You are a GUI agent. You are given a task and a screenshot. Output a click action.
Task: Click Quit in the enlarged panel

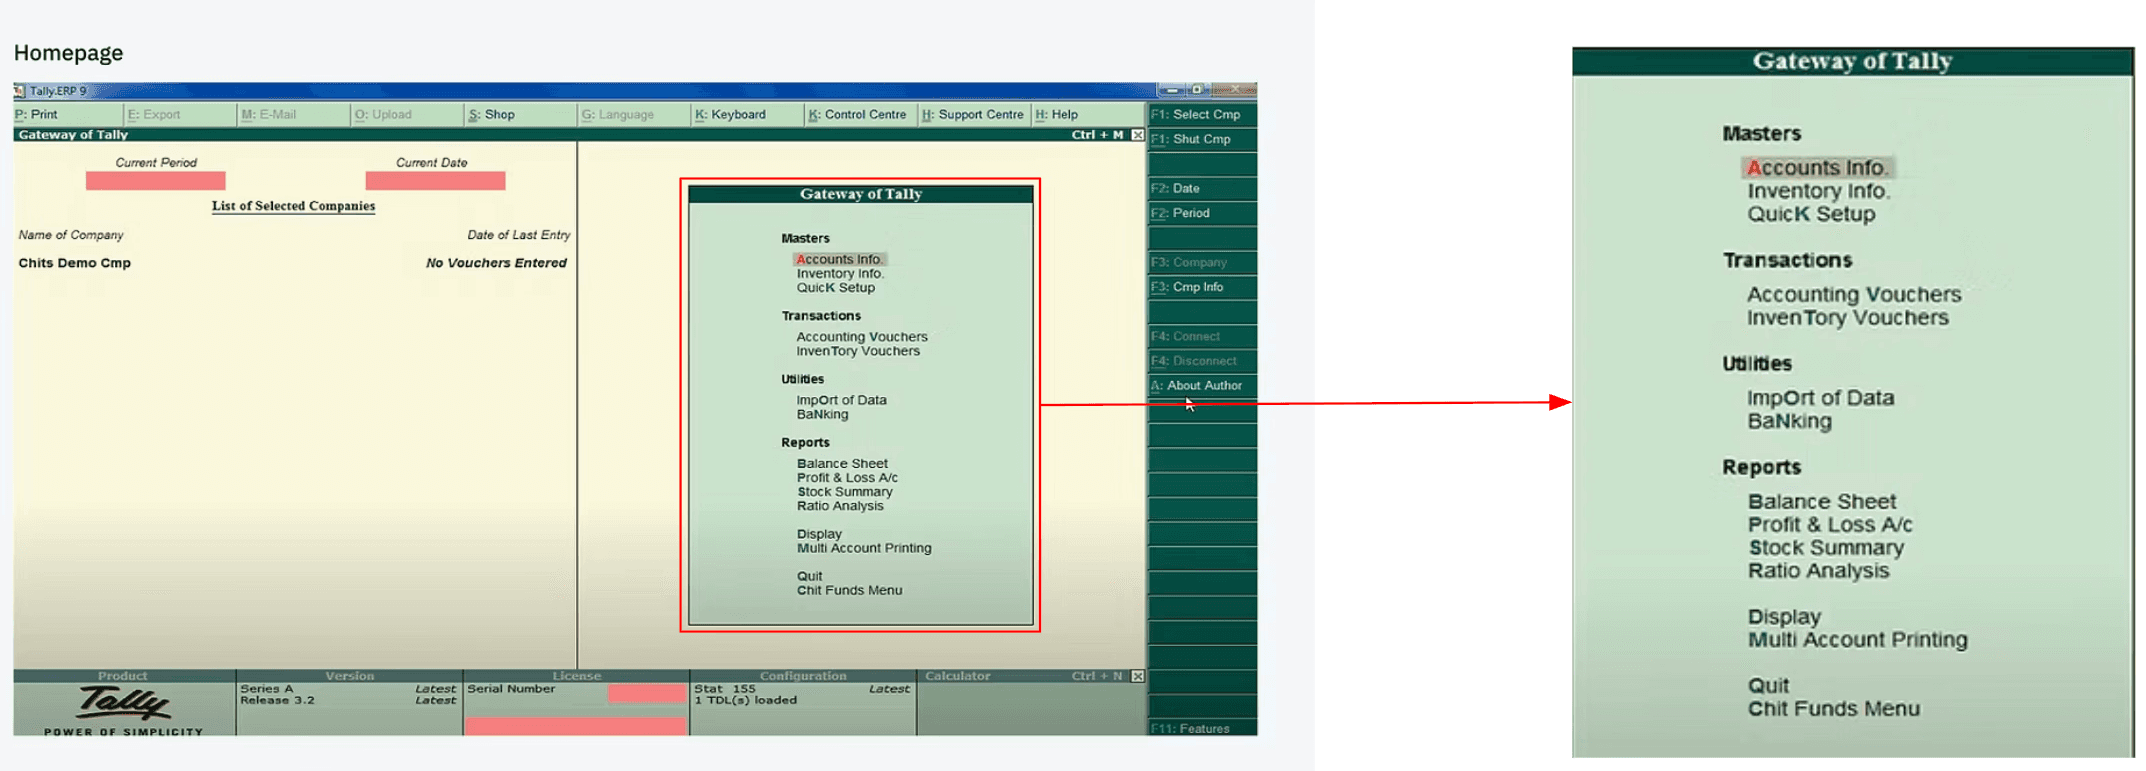(x=1768, y=687)
